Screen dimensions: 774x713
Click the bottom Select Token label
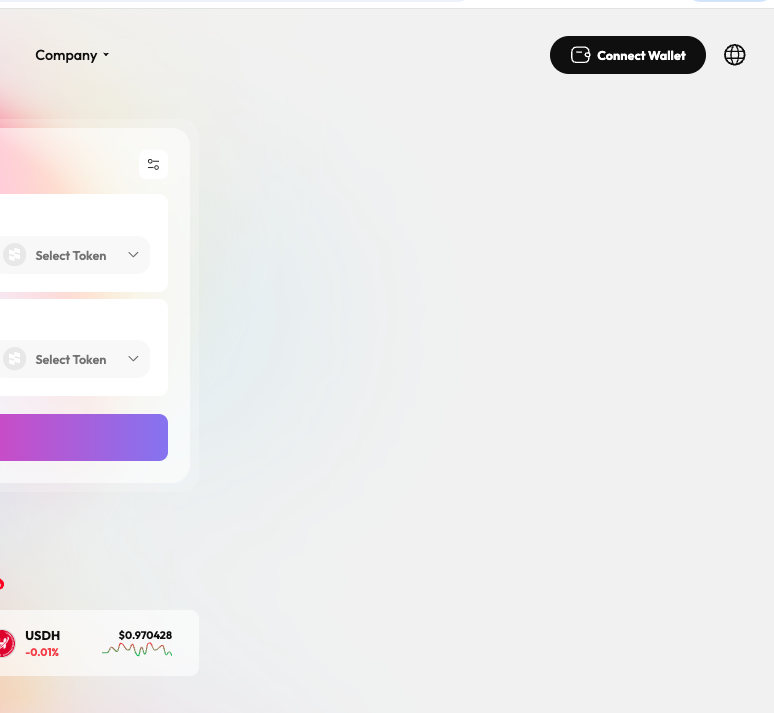[71, 359]
